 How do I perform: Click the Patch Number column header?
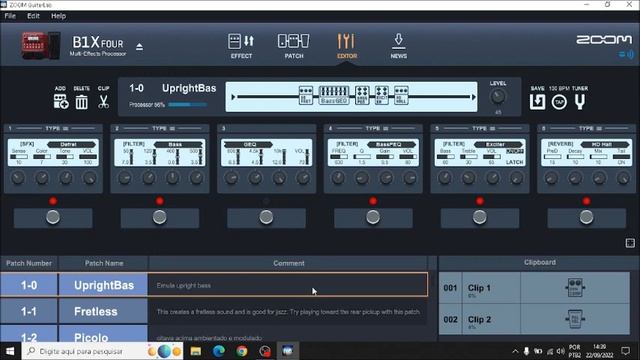tap(29, 263)
